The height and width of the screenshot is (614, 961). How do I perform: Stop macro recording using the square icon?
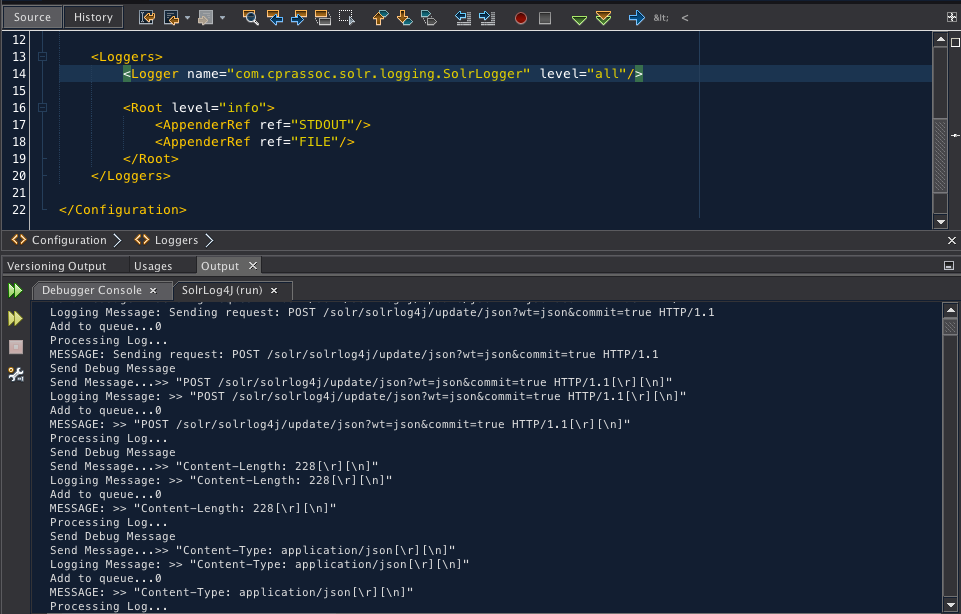[544, 17]
